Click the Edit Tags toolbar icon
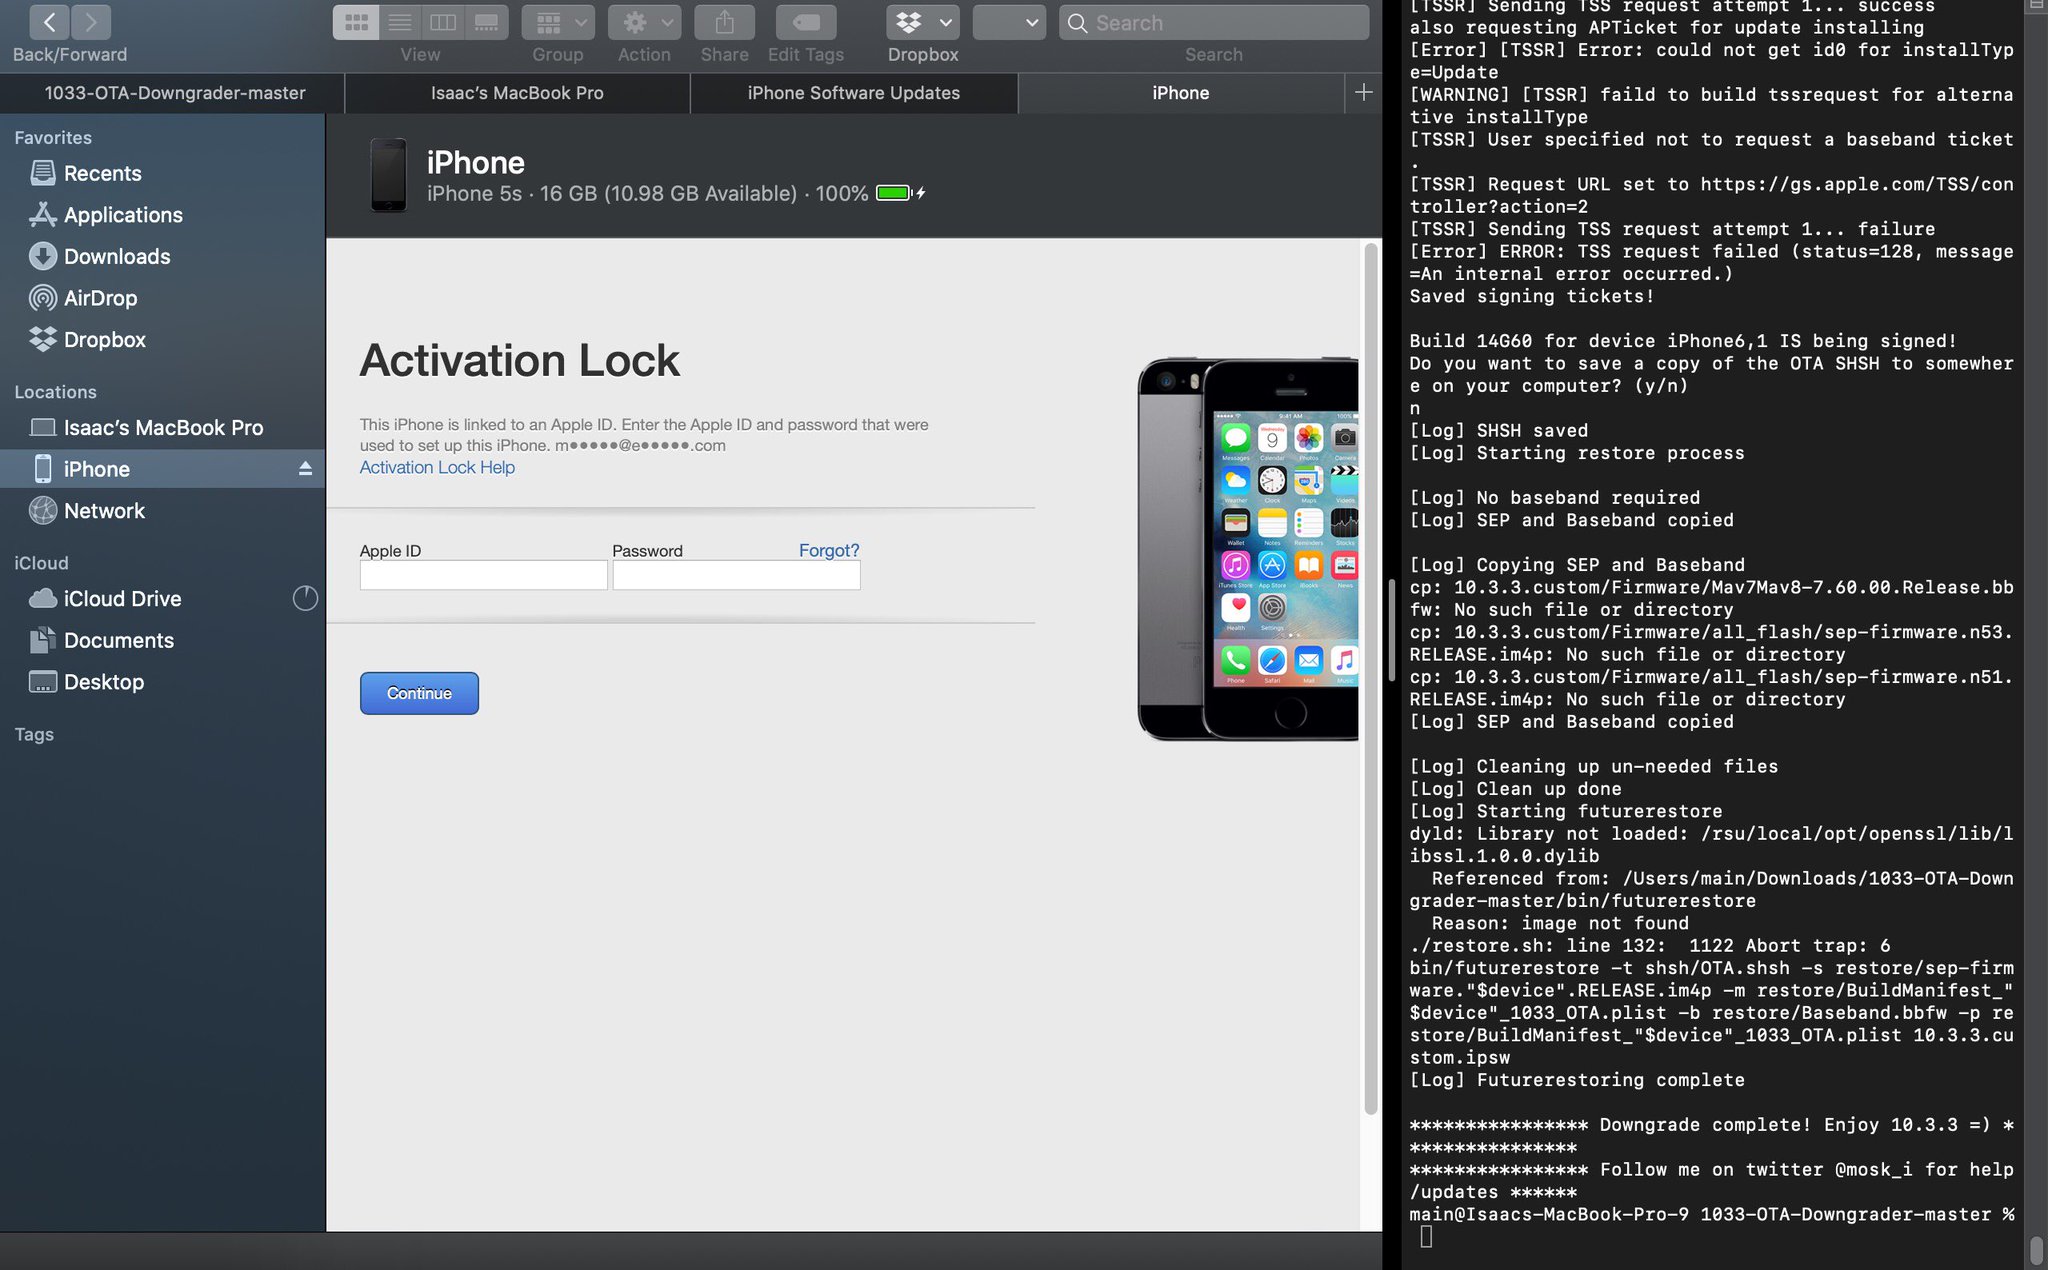2048x1270 pixels. click(805, 22)
